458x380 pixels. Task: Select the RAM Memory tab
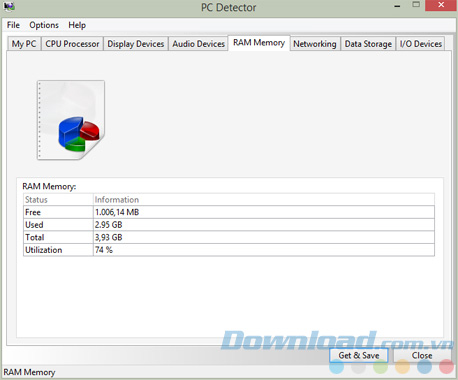point(259,43)
